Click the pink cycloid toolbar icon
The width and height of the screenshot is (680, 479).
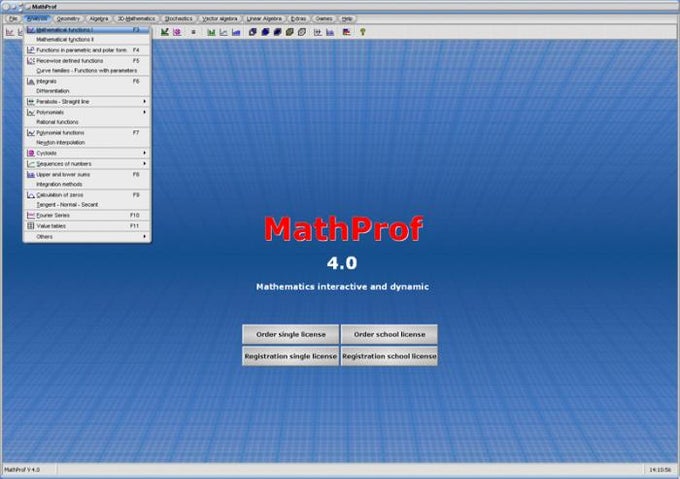point(177,32)
